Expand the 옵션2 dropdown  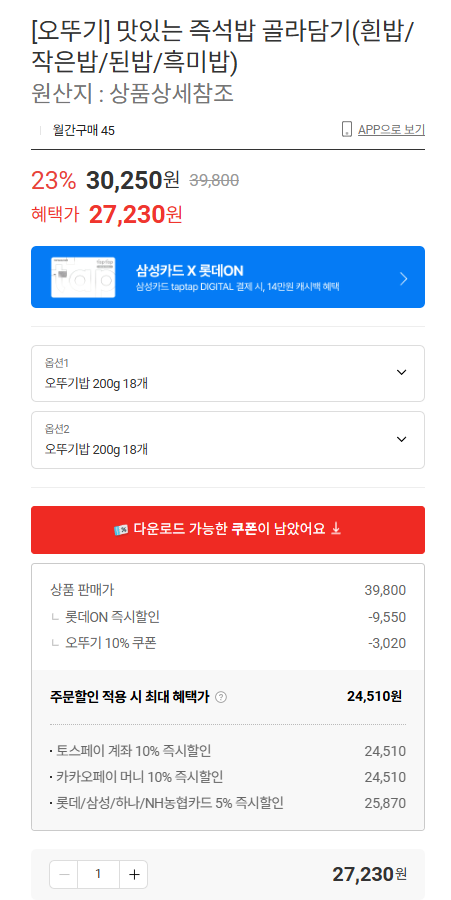click(x=228, y=440)
